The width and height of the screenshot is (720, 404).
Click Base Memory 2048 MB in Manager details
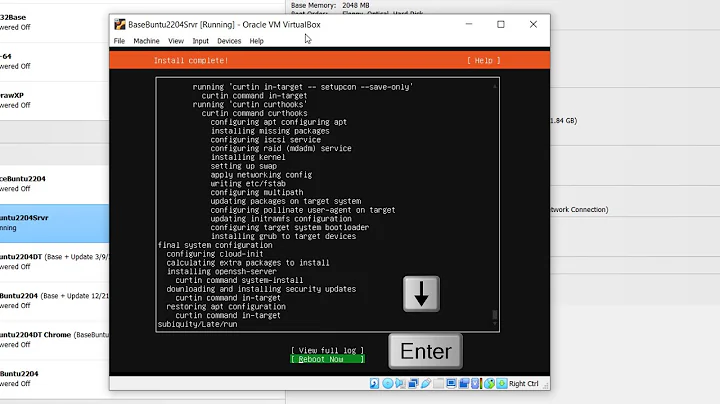click(x=330, y=5)
